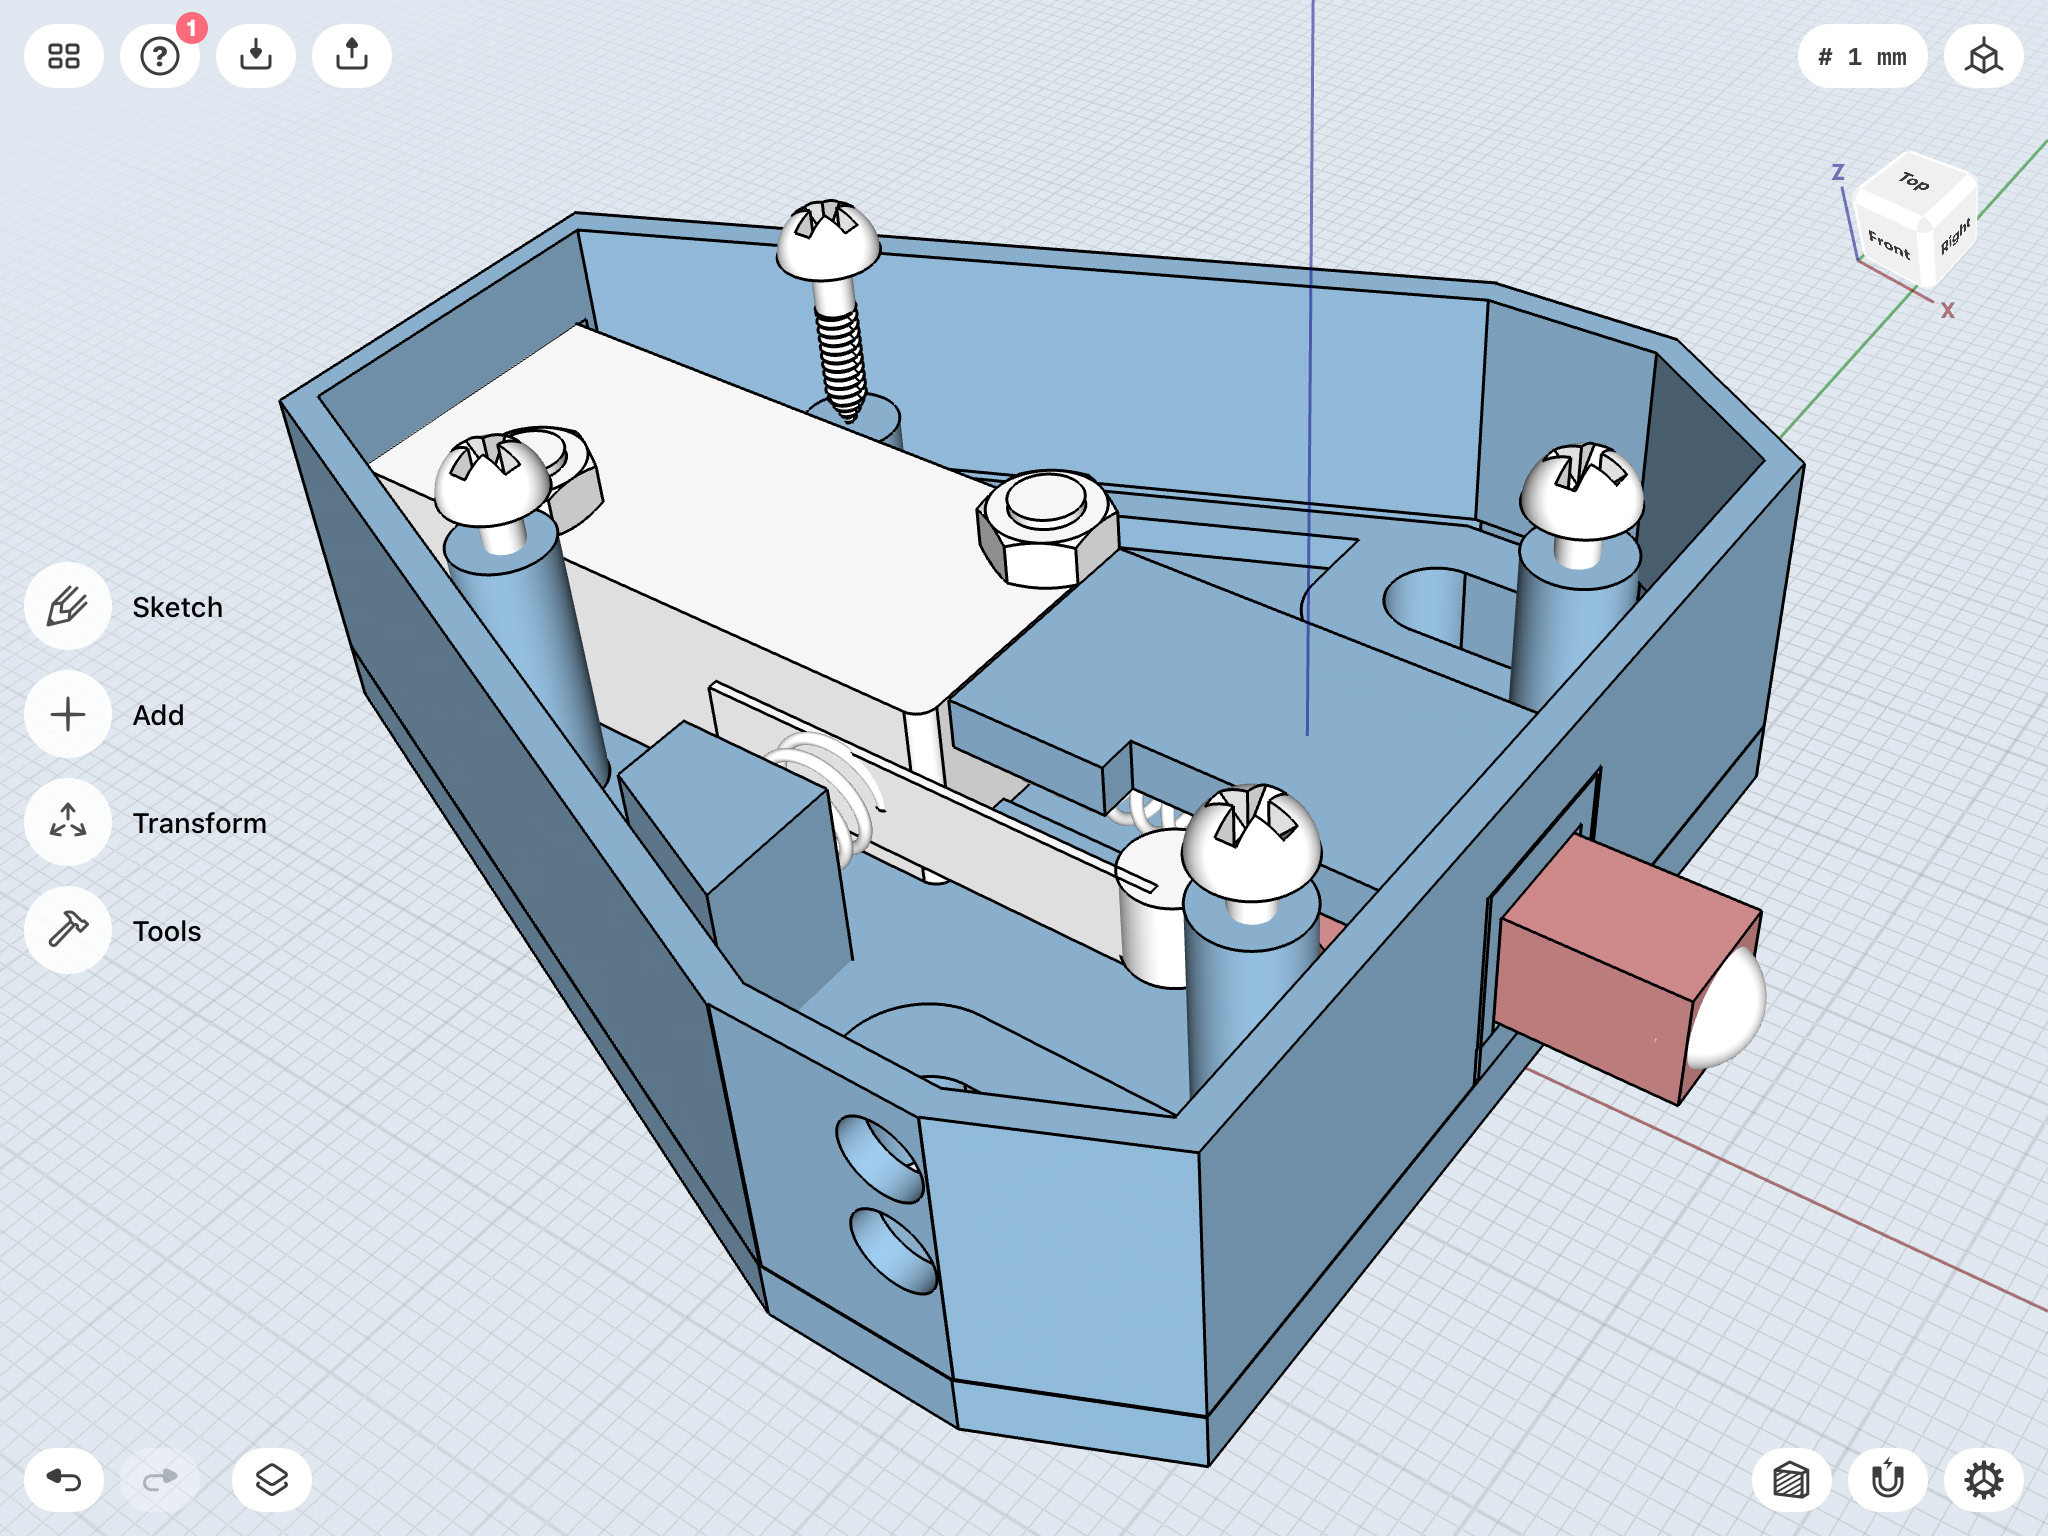Open the designs gallery grid icon
2048x1536 pixels.
64,56
